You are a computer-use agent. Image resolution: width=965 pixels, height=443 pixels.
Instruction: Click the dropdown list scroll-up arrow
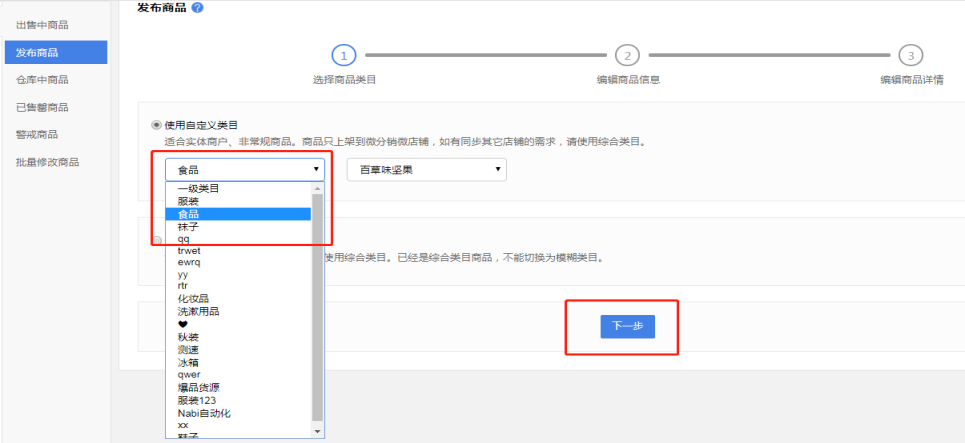tap(318, 188)
